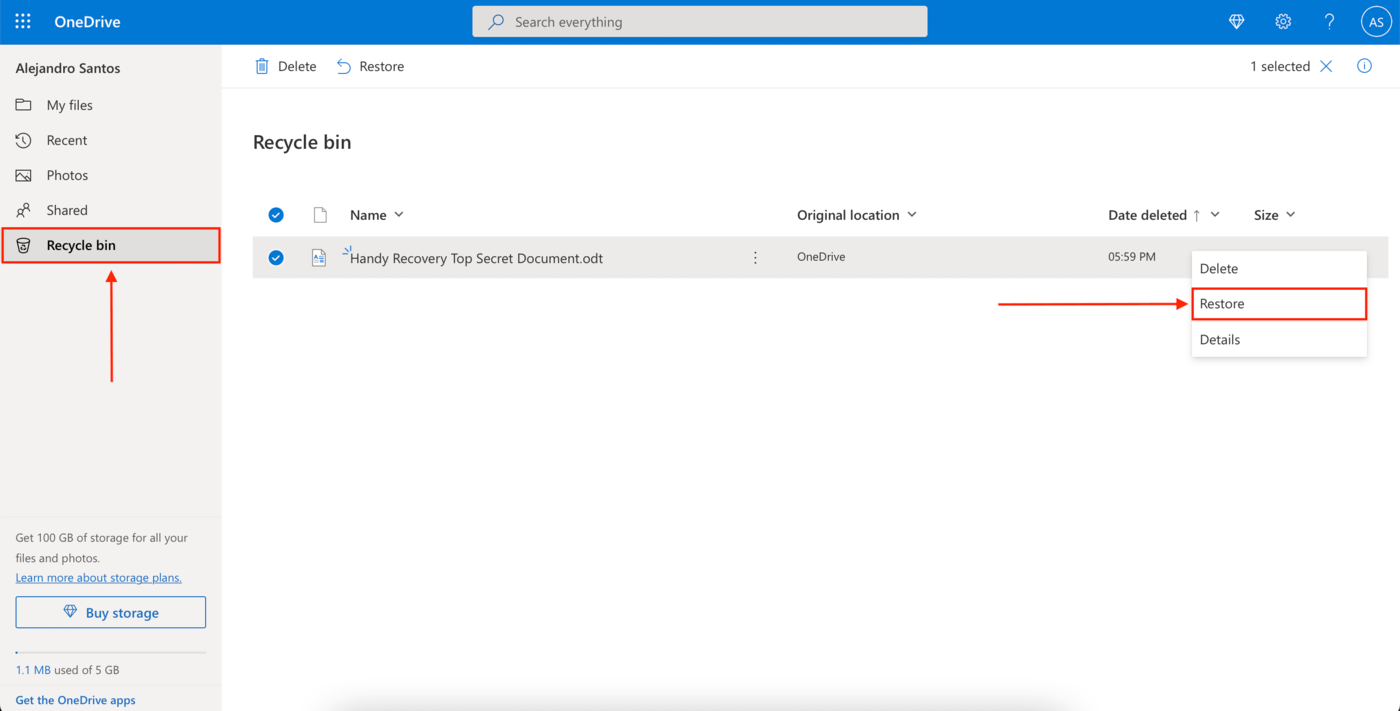Open the Settings gear icon
The image size is (1400, 711).
(x=1283, y=22)
